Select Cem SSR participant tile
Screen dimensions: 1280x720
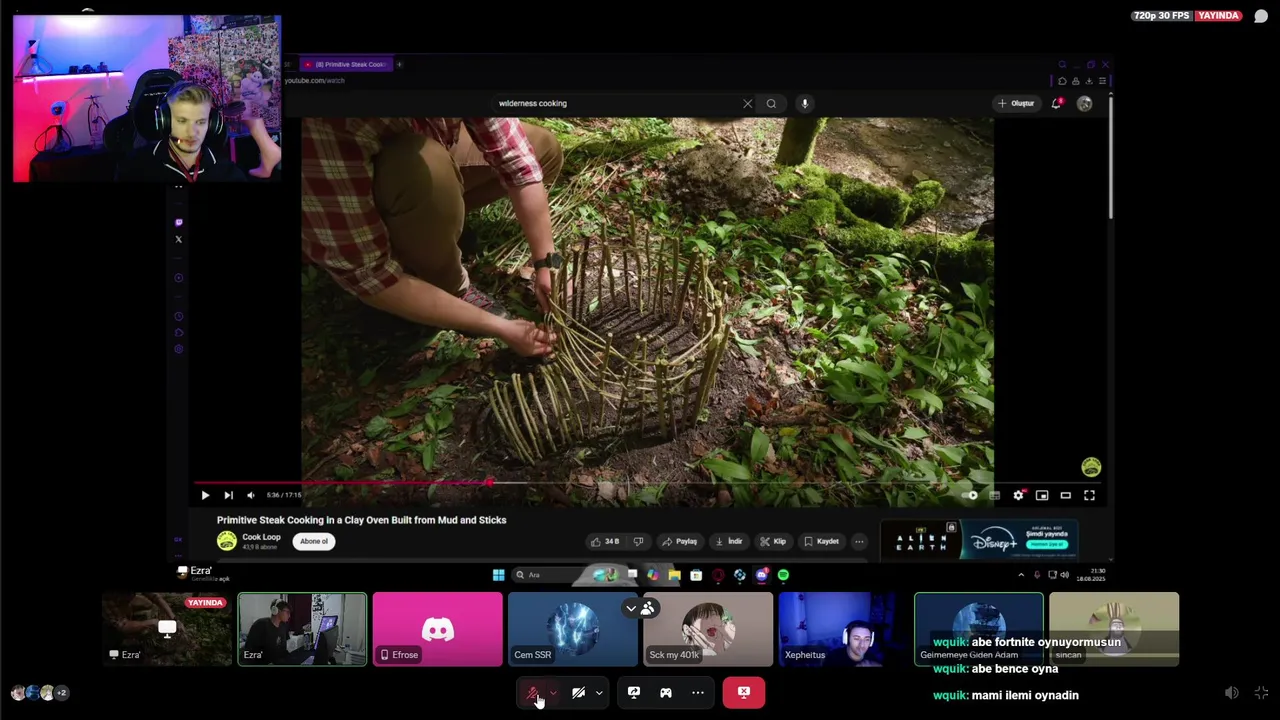click(573, 629)
